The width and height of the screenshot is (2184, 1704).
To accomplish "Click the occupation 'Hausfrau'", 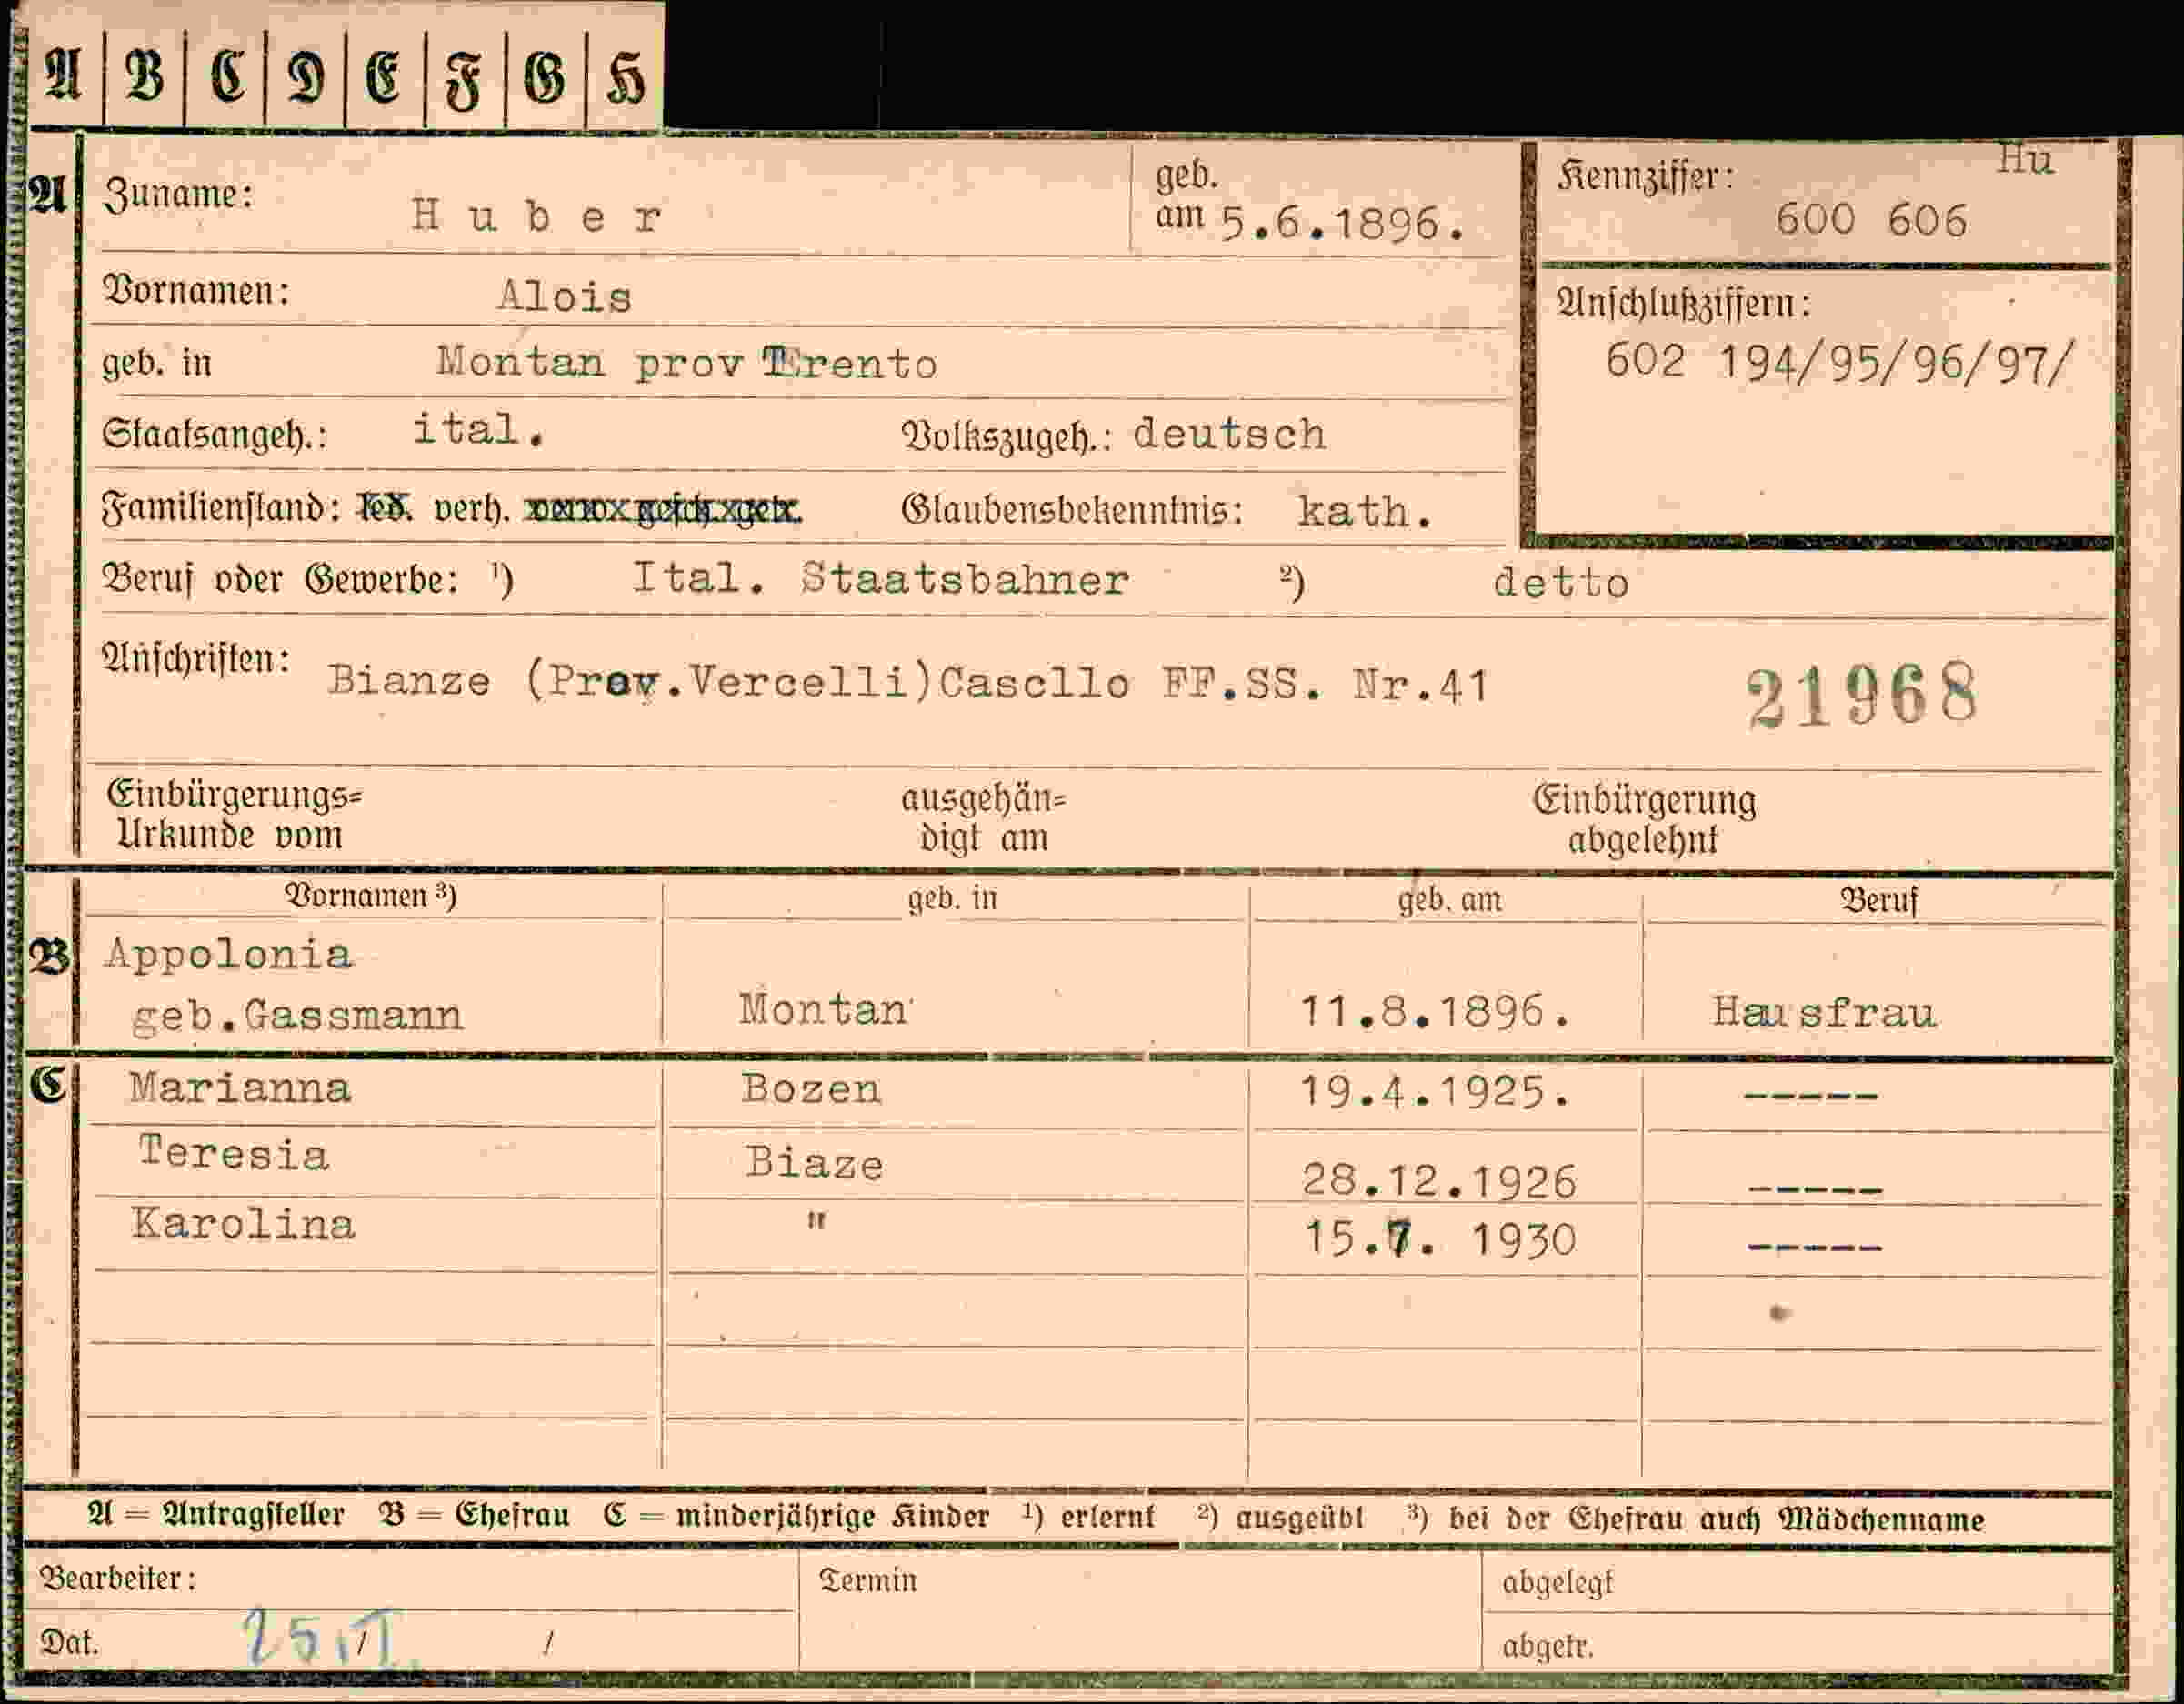I will 1824,1012.
